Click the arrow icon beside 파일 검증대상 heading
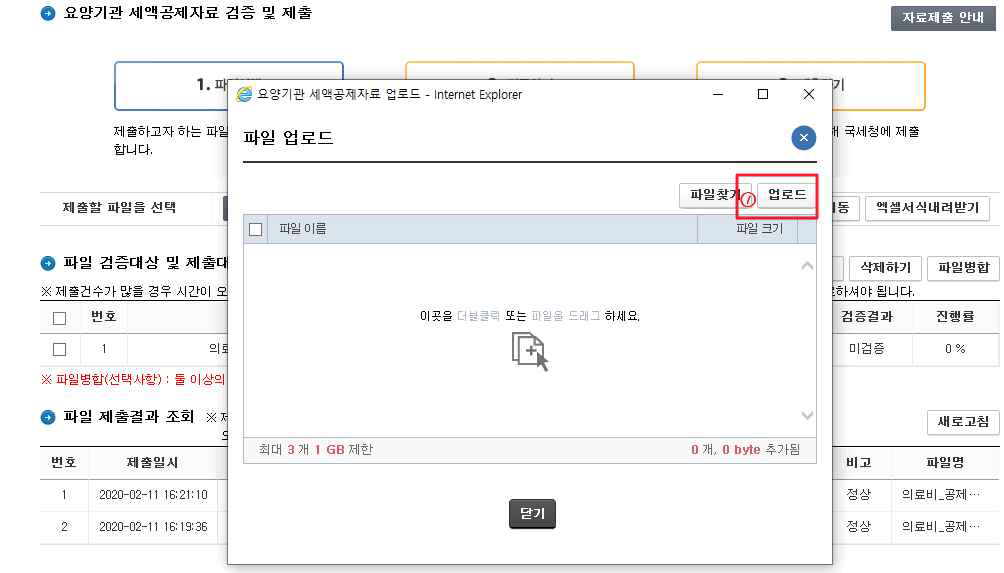Screen dimensions: 1004x573 pyautogui.click(x=48, y=264)
